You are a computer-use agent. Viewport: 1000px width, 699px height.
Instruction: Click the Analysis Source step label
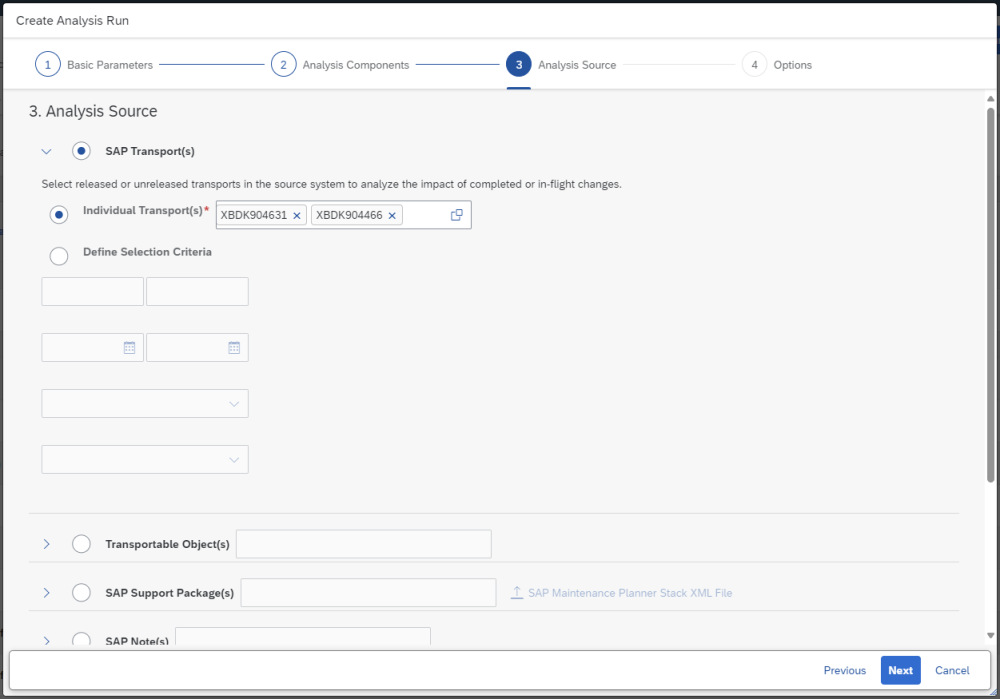(577, 65)
